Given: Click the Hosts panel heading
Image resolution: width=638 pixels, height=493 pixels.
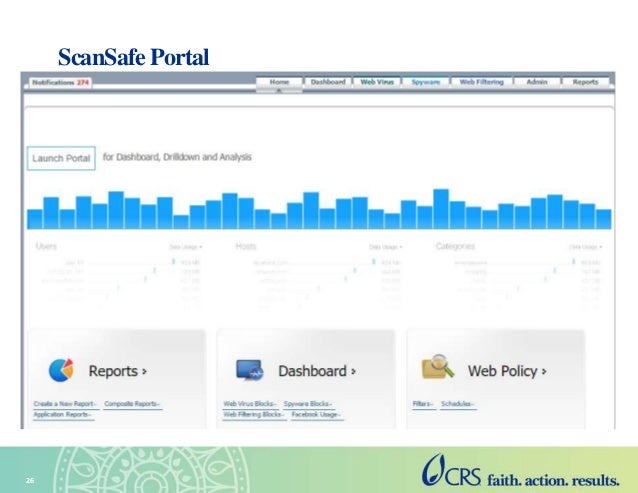Looking at the screenshot, I should click(246, 246).
